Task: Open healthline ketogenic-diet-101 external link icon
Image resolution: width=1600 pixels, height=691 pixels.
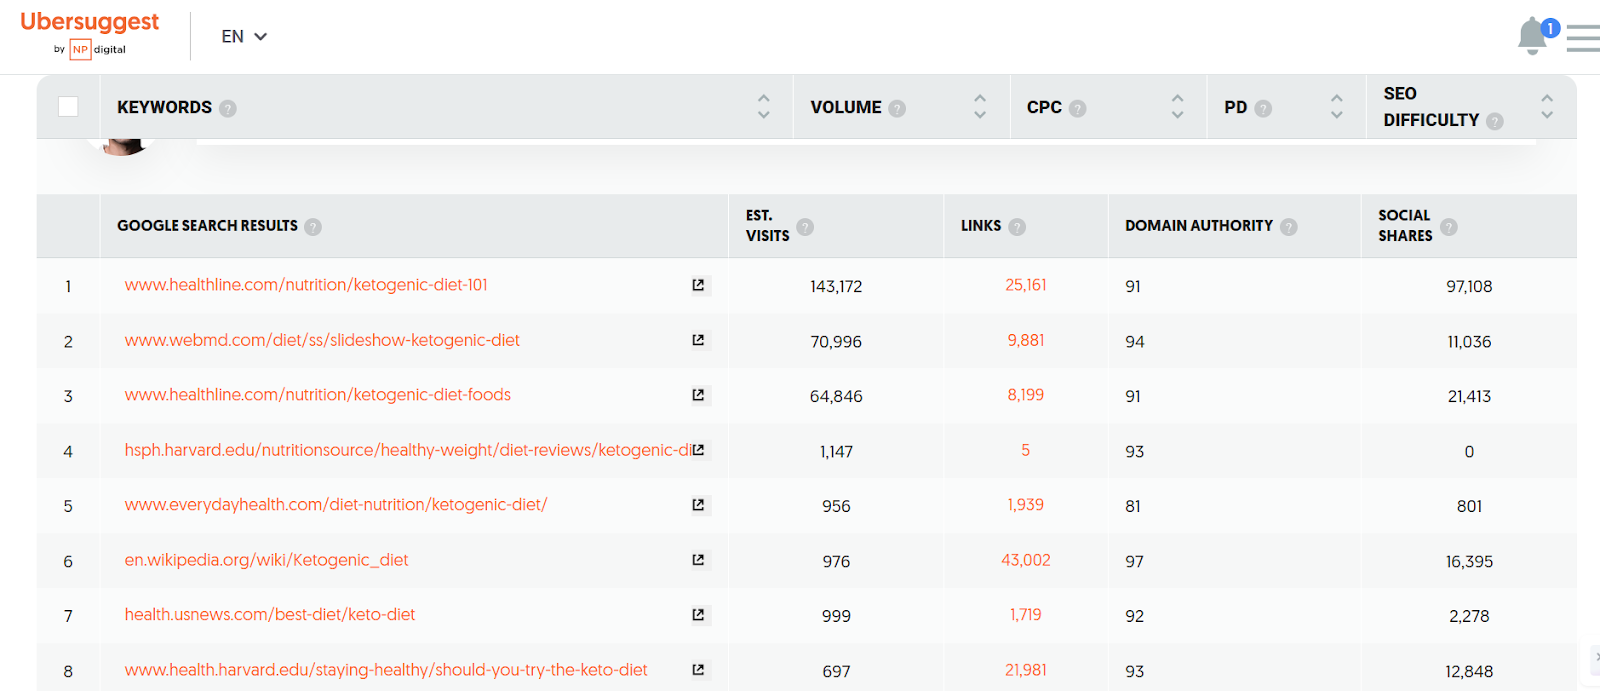Action: click(698, 285)
